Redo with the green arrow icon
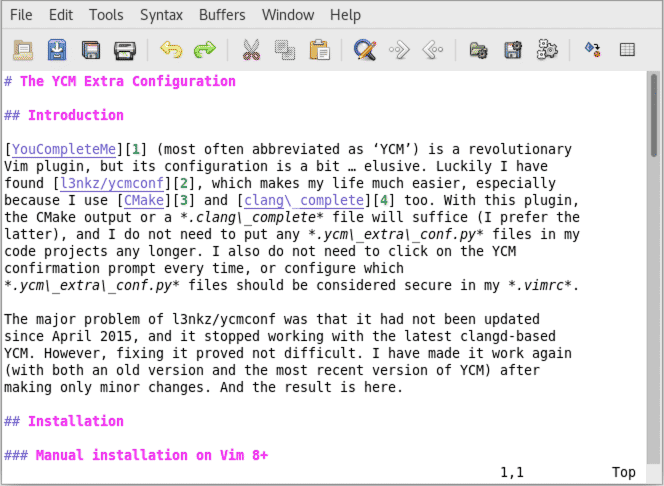Viewport: 664px width, 486px height. (x=204, y=49)
